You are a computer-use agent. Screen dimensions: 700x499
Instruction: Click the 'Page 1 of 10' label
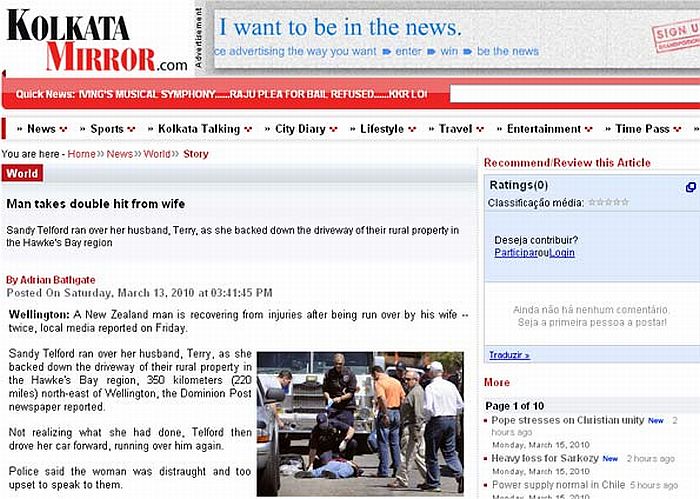[x=514, y=406]
